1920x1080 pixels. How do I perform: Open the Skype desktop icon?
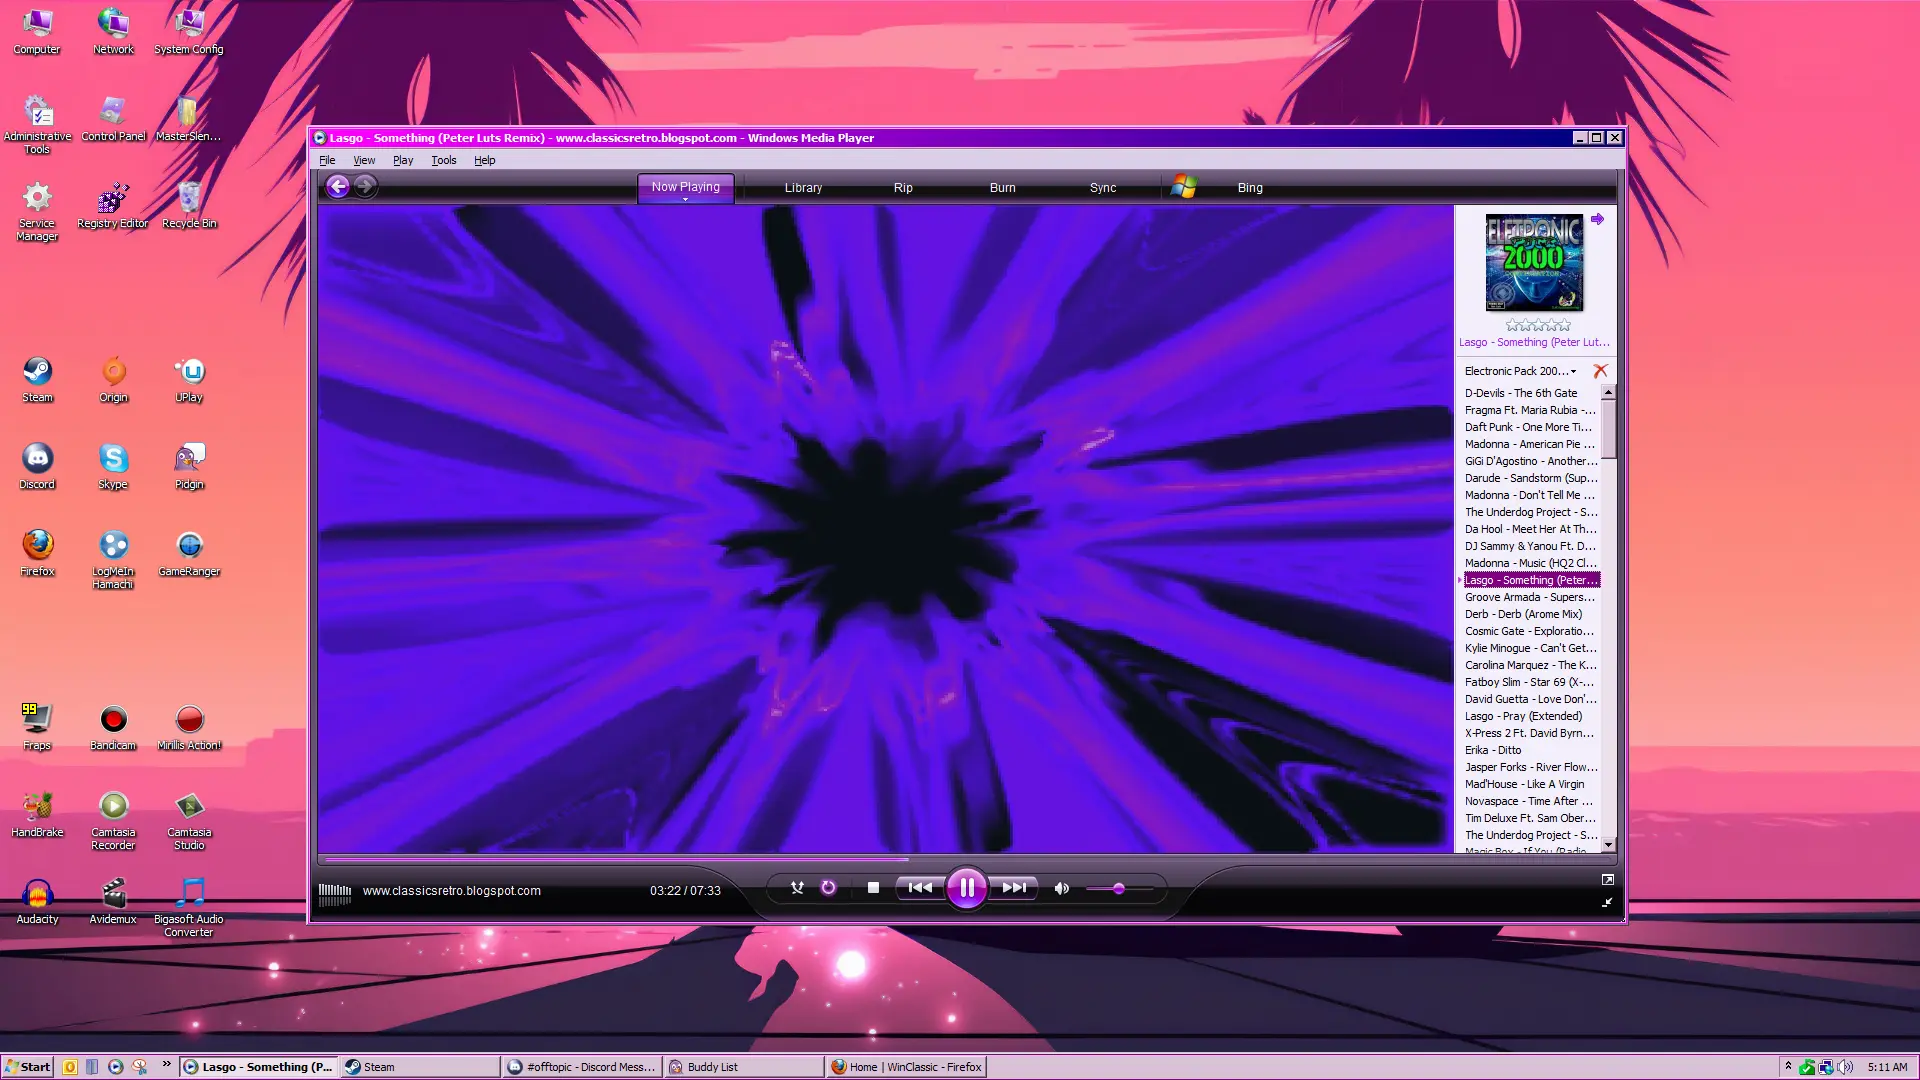tap(113, 466)
